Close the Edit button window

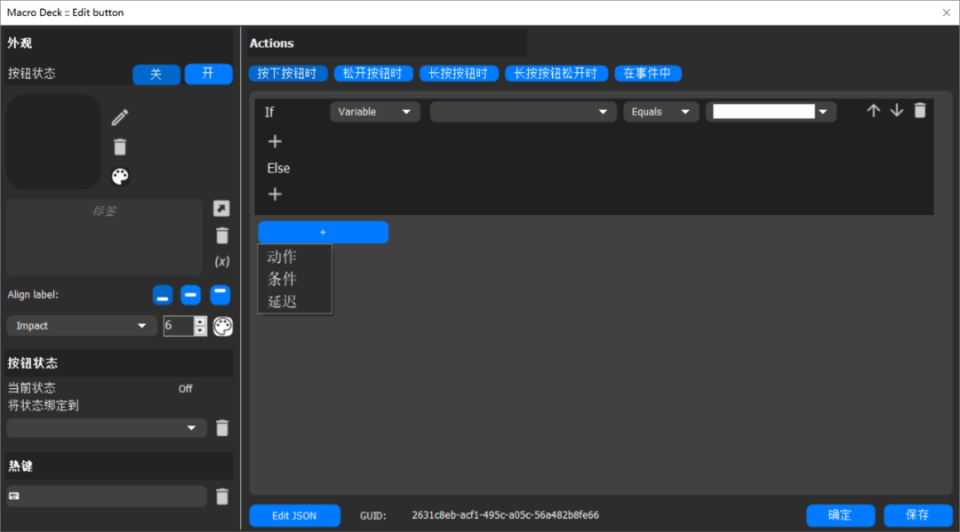[x=946, y=12]
